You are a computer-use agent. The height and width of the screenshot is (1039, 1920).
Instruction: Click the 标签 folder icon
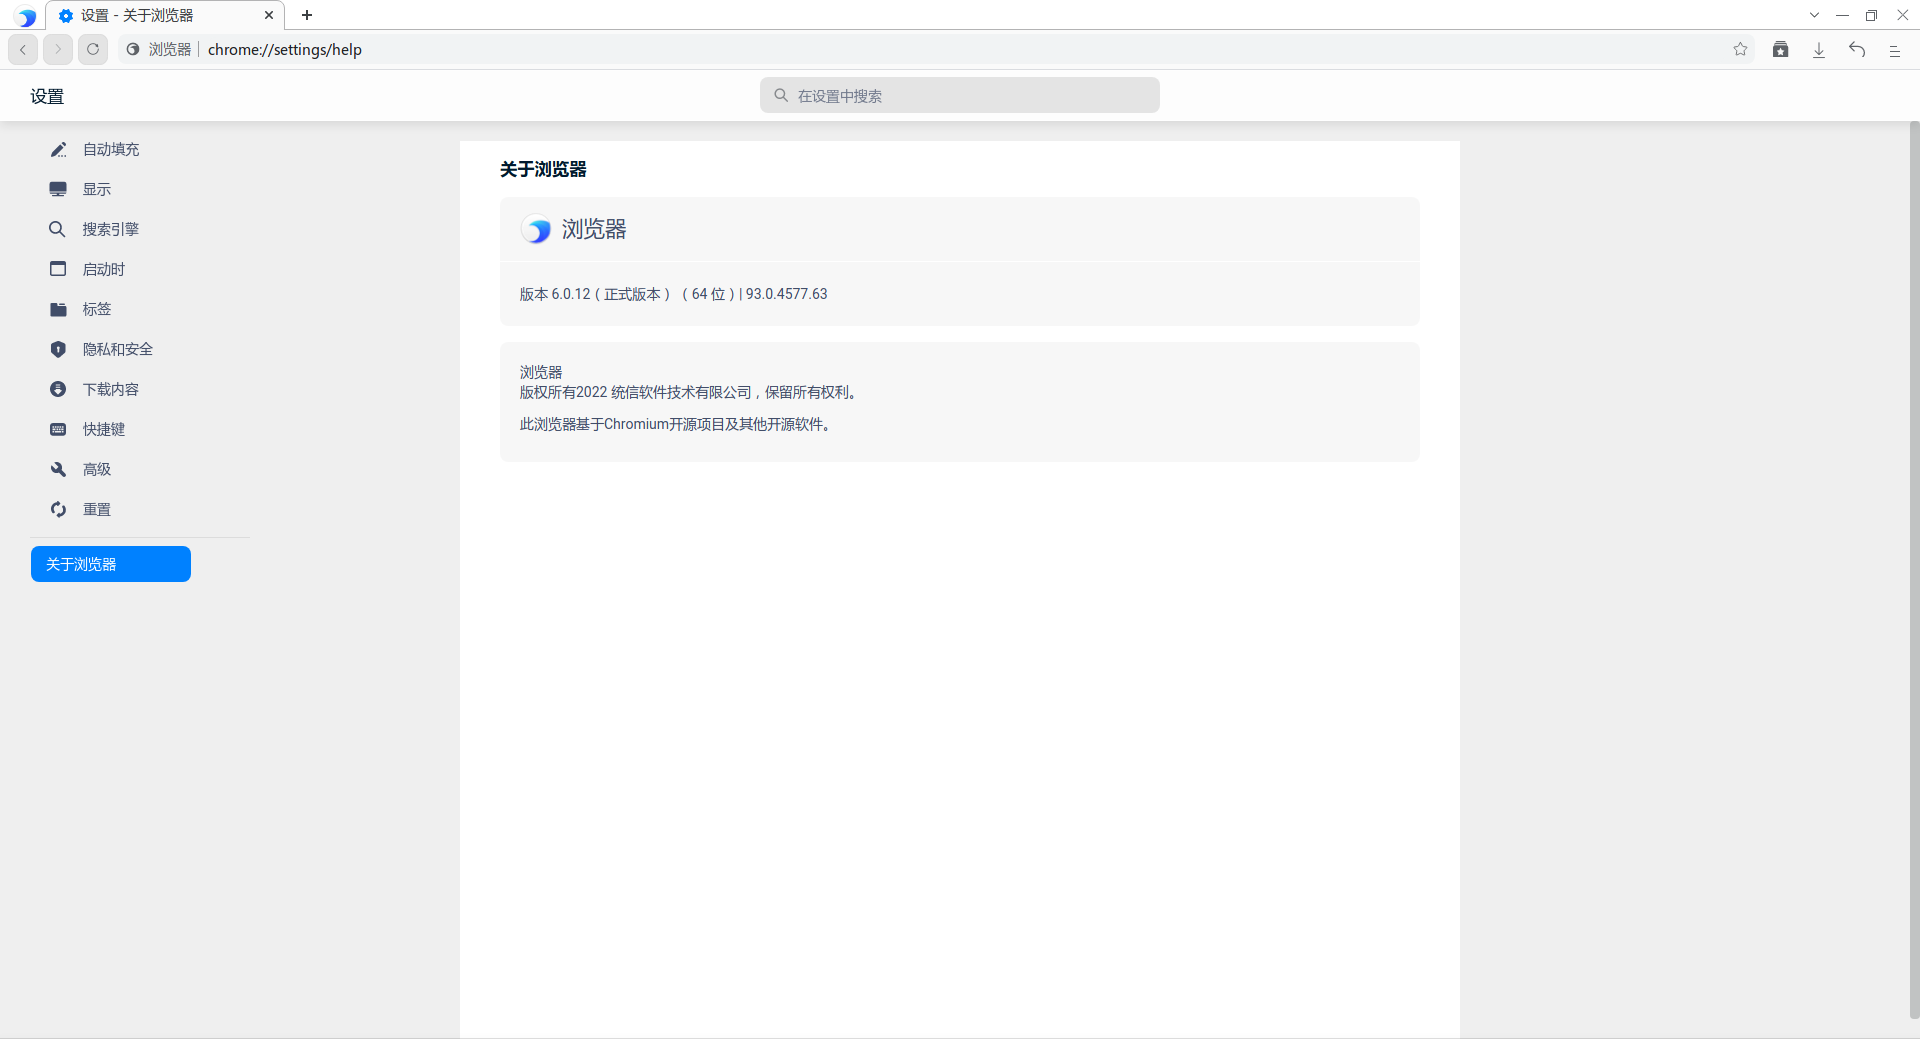[x=58, y=309]
